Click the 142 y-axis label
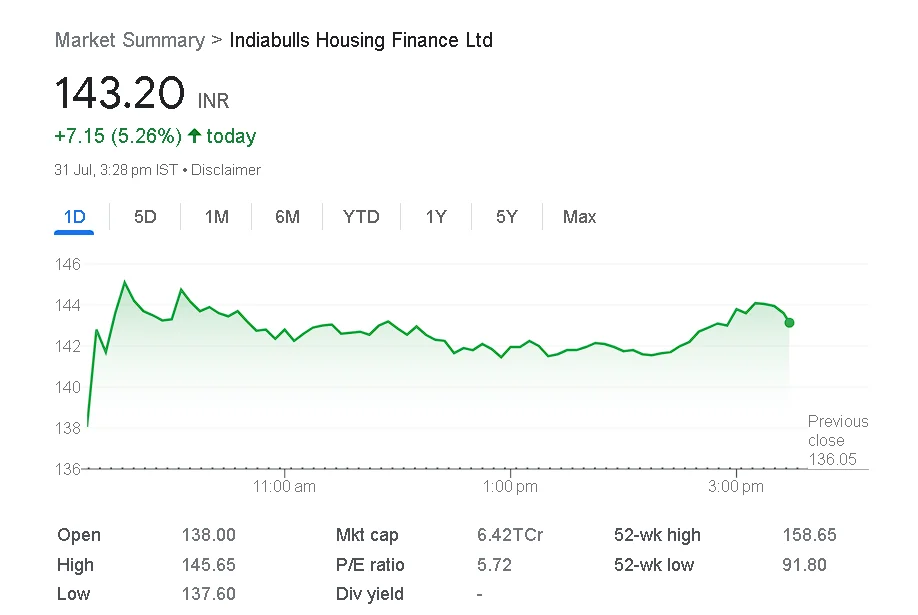Image resolution: width=918 pixels, height=615 pixels. pos(68,346)
